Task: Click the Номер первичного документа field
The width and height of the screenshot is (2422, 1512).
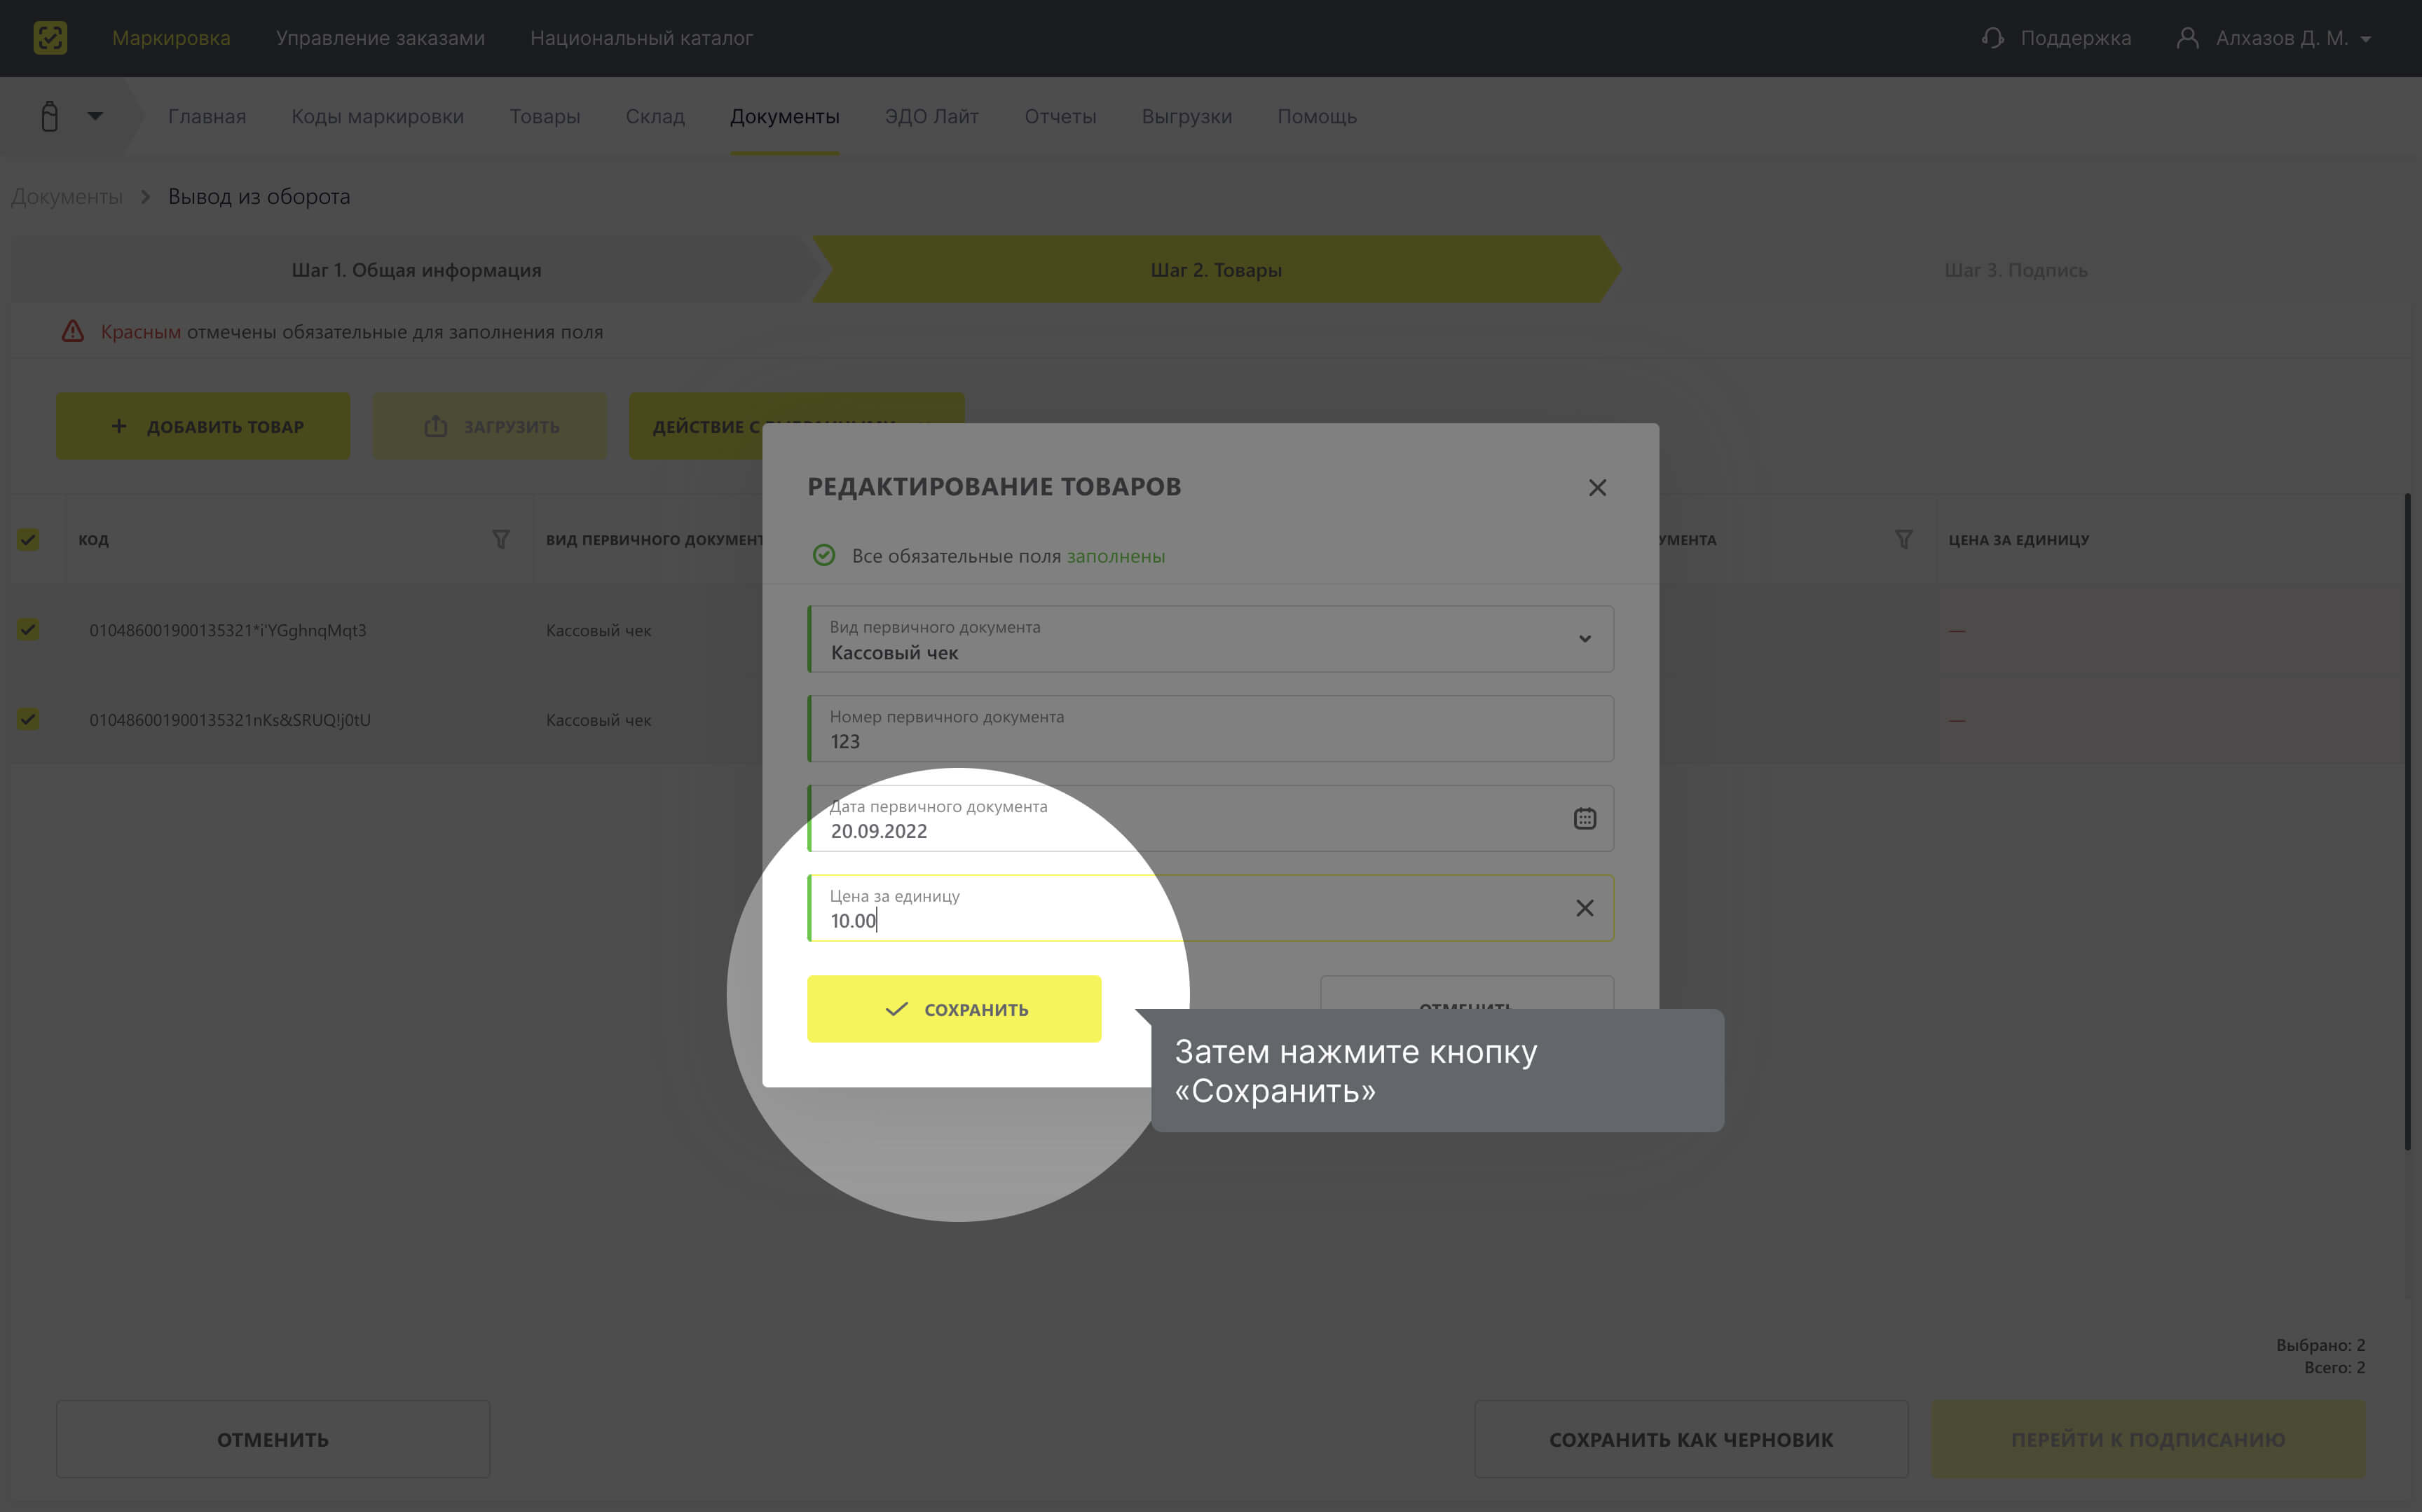Action: 1210,729
